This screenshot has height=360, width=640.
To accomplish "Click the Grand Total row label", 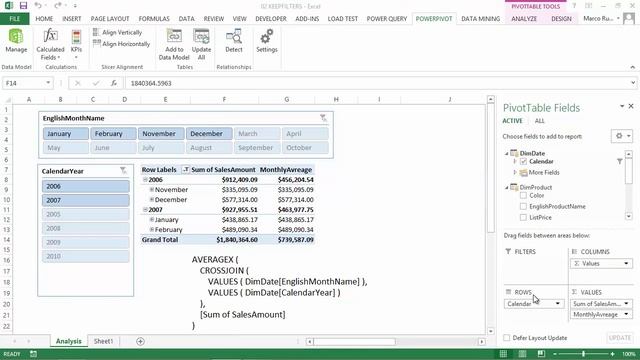I will [x=160, y=240].
